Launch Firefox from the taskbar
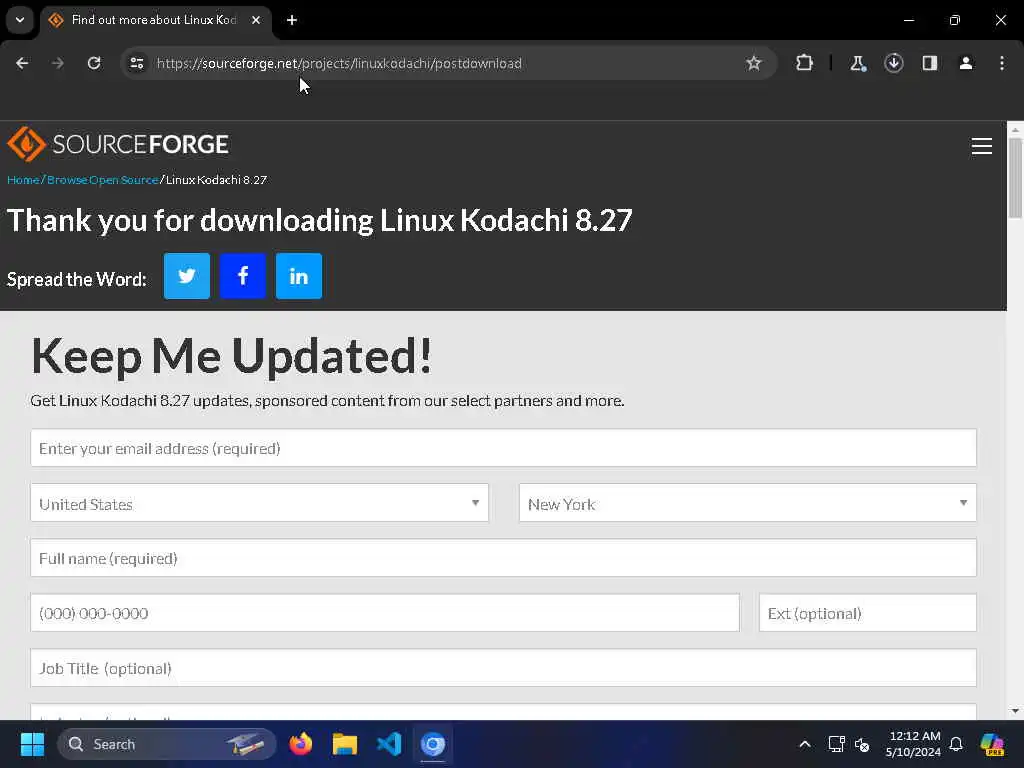The width and height of the screenshot is (1024, 768). click(301, 744)
